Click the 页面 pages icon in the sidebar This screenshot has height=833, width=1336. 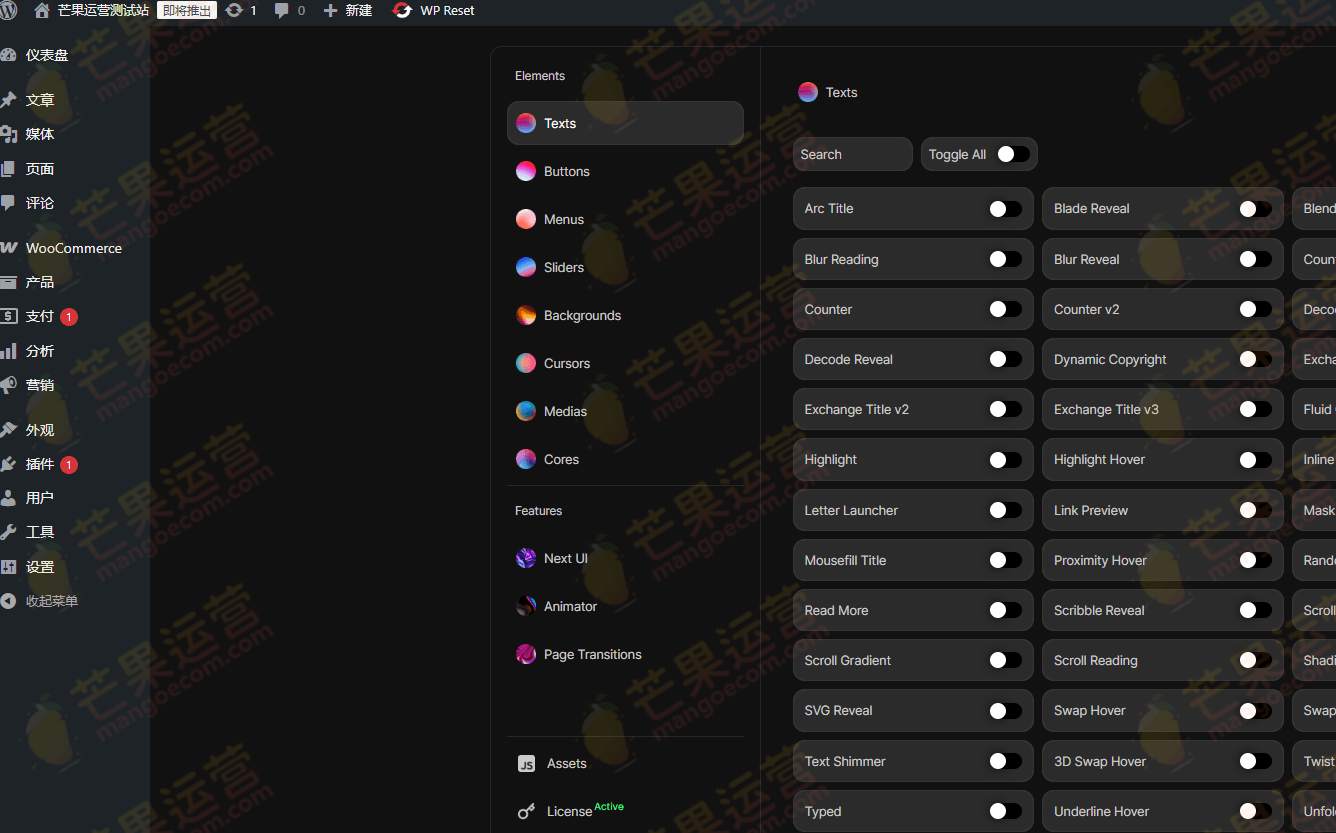point(8,169)
